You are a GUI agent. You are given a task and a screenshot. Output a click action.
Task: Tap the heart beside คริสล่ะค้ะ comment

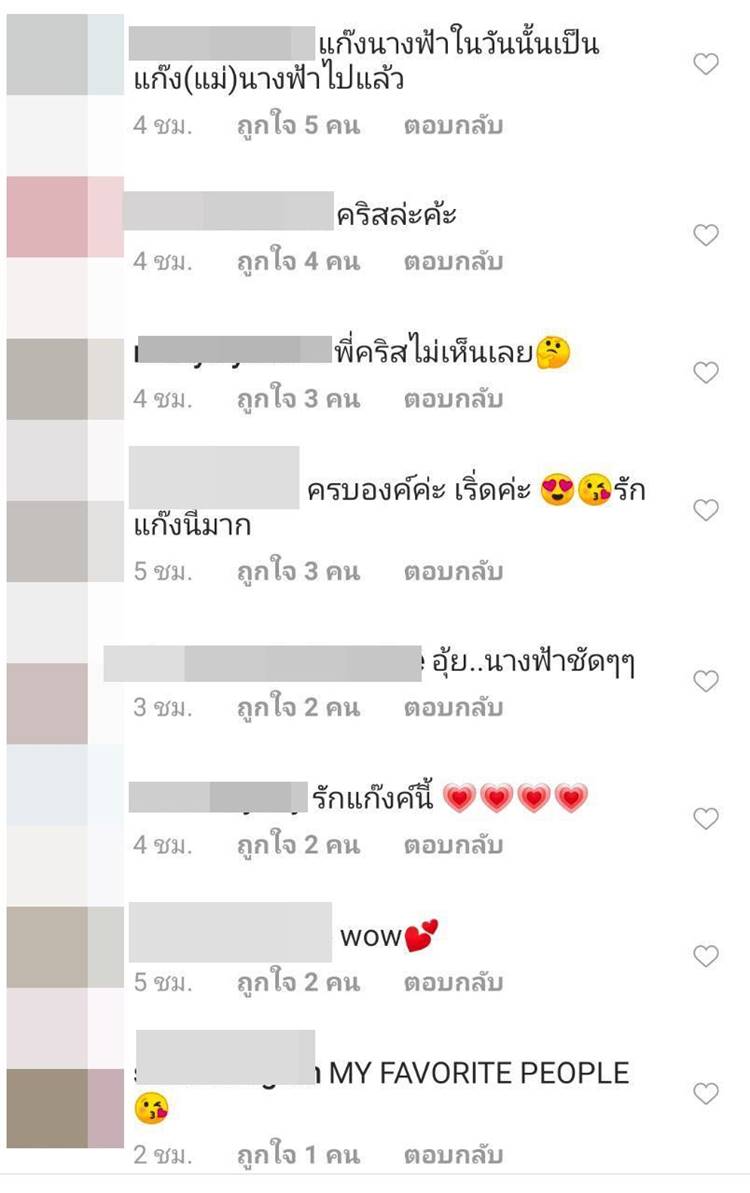(x=706, y=235)
